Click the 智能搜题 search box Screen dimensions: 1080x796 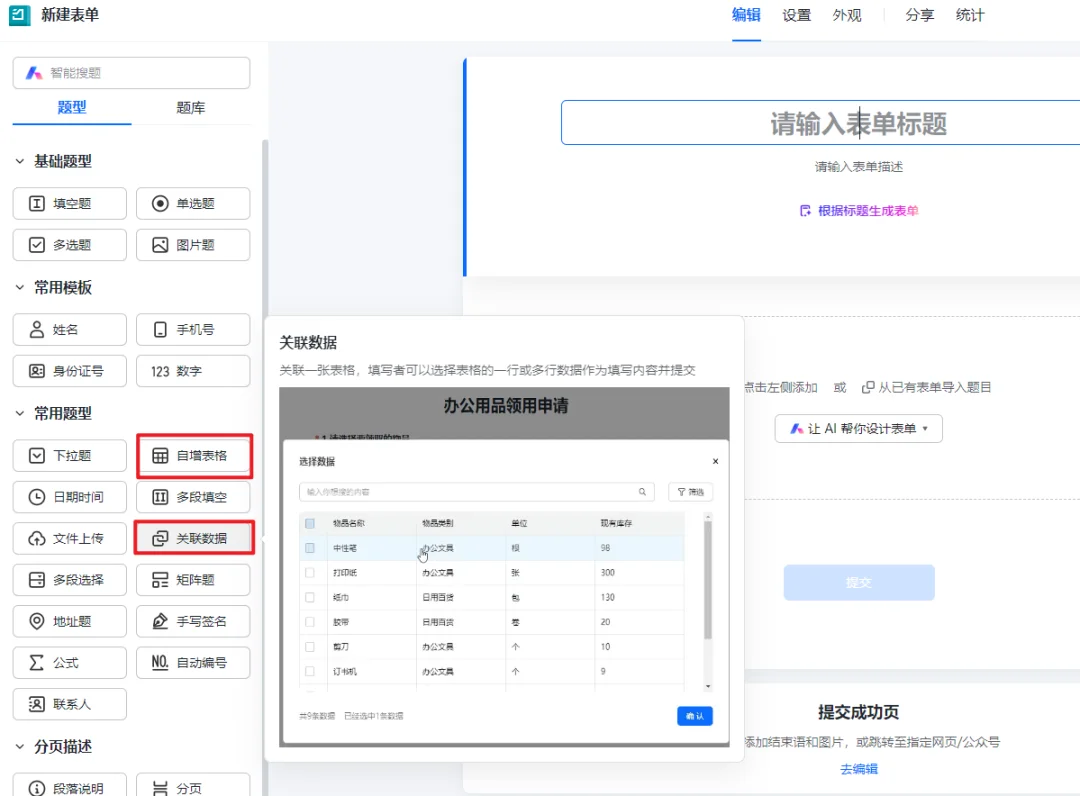click(x=131, y=73)
